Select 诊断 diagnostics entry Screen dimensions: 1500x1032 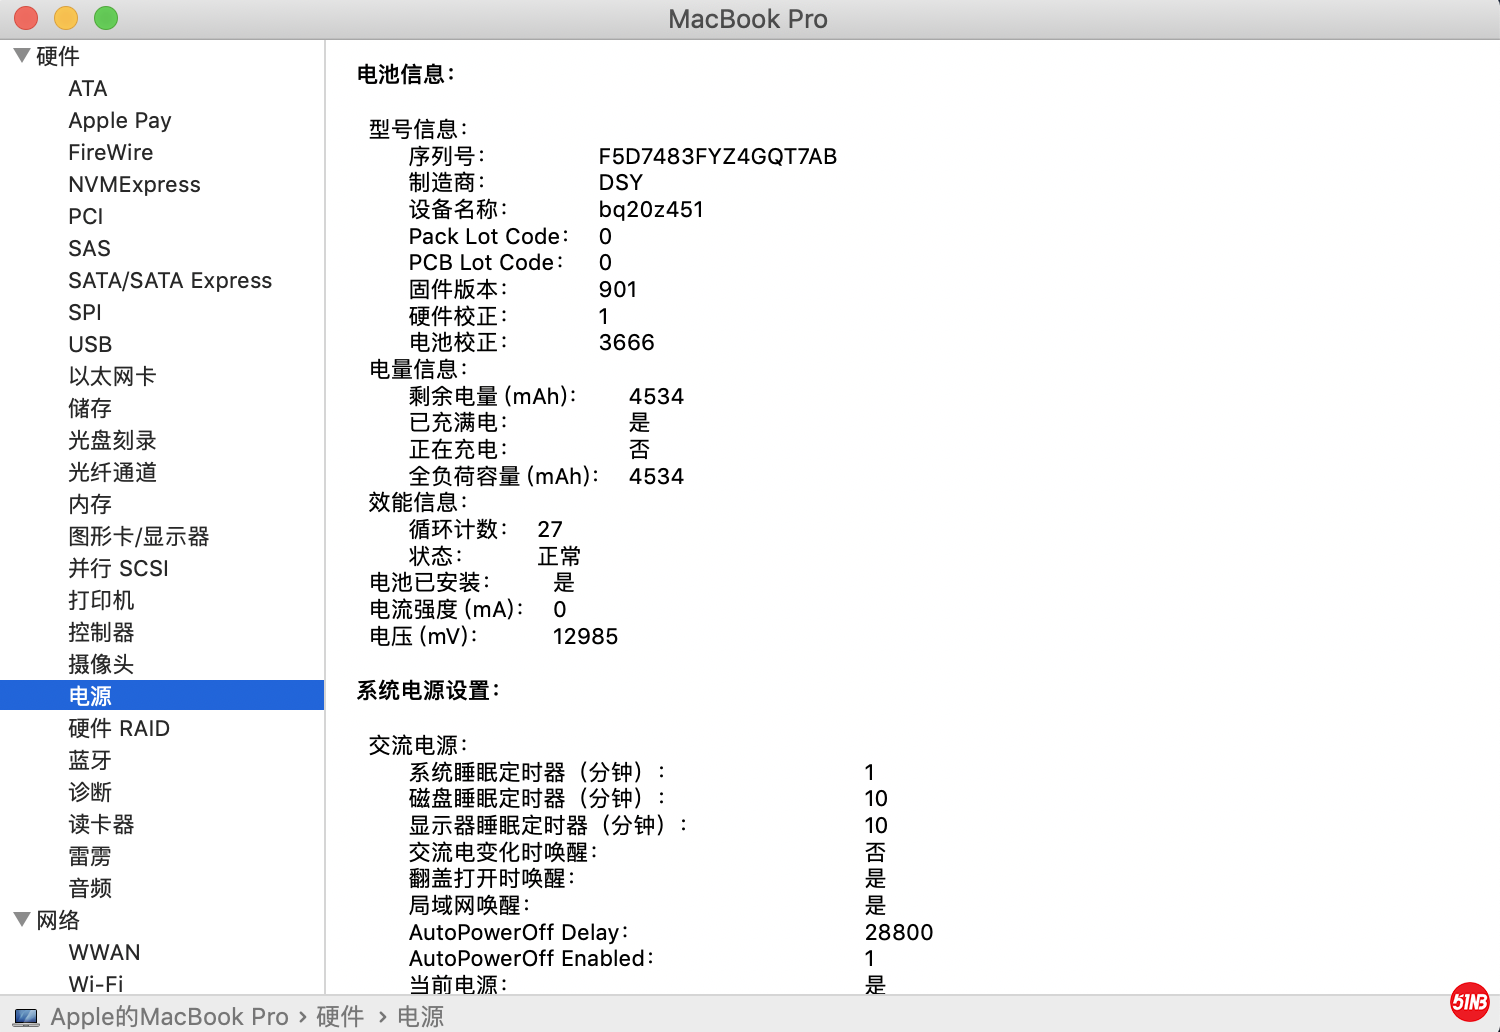pos(90,792)
